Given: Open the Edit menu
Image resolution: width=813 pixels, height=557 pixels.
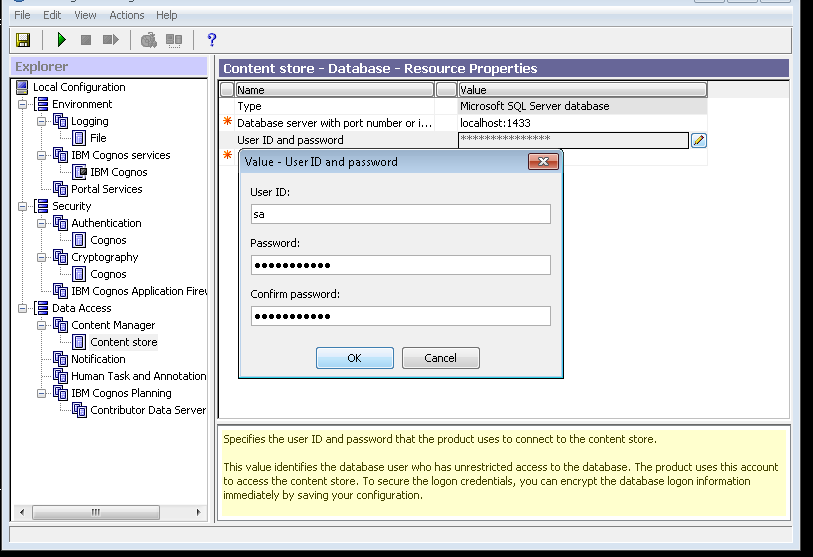Looking at the screenshot, I should pos(52,15).
